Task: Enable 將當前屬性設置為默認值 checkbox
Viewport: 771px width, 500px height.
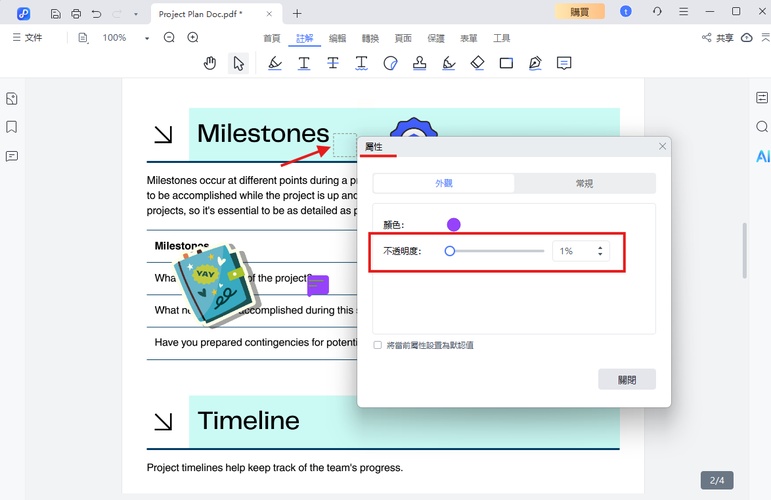Action: pos(377,345)
